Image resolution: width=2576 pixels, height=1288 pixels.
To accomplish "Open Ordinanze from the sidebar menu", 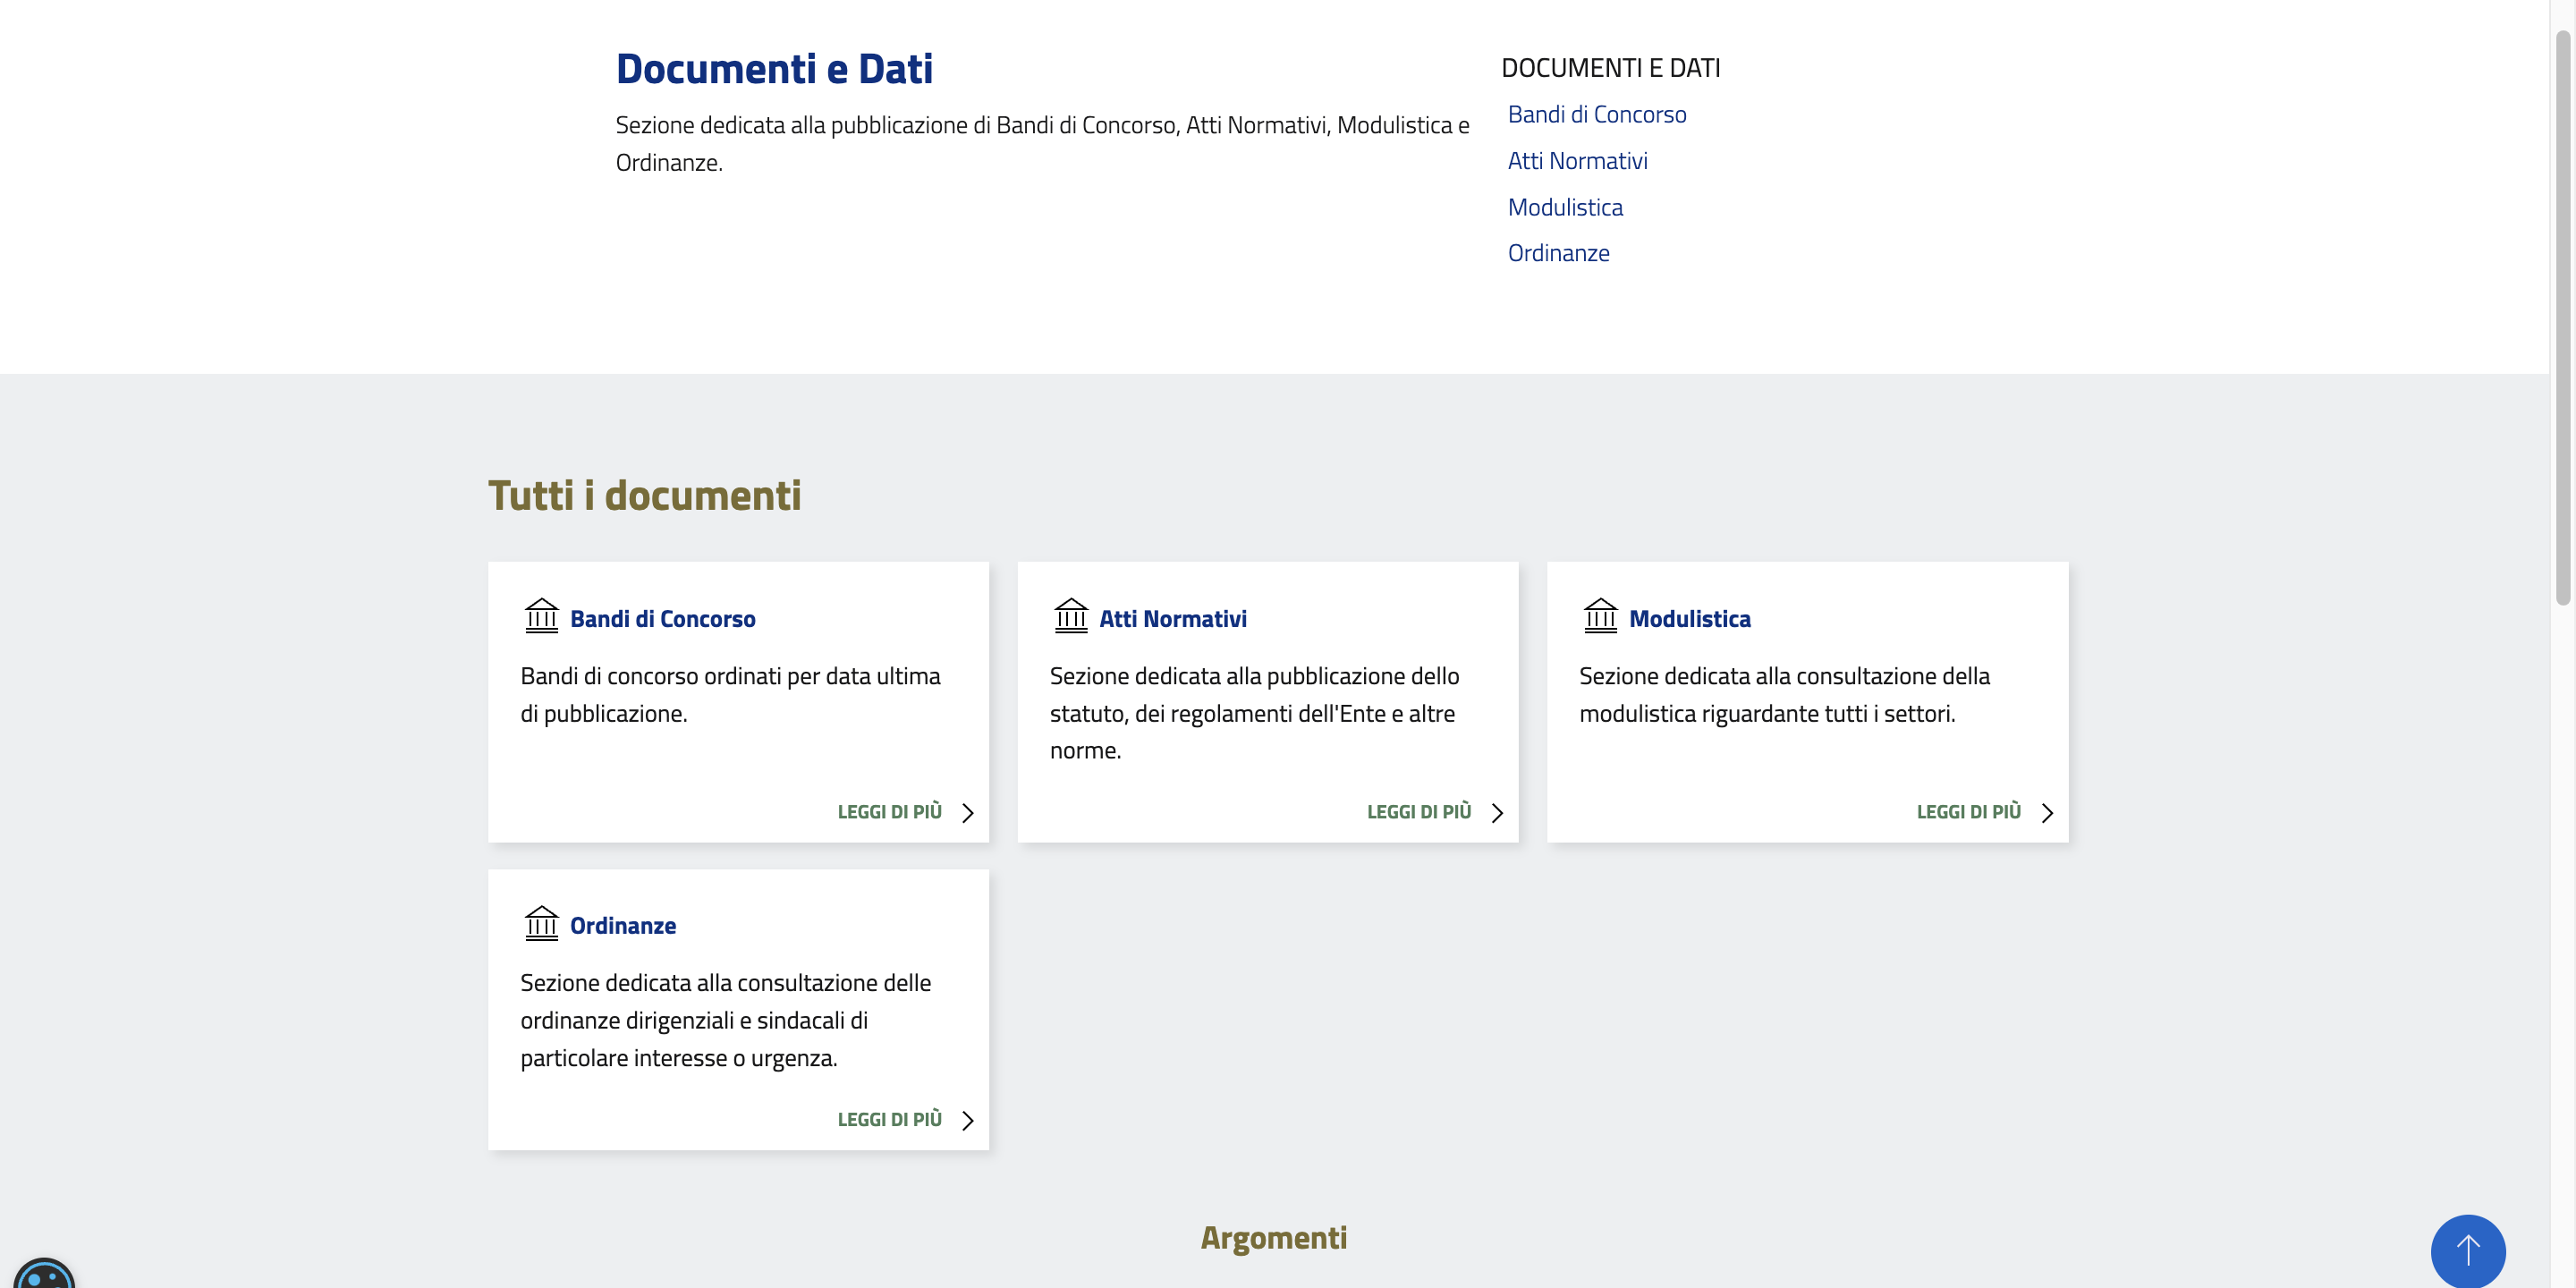I will coord(1558,254).
